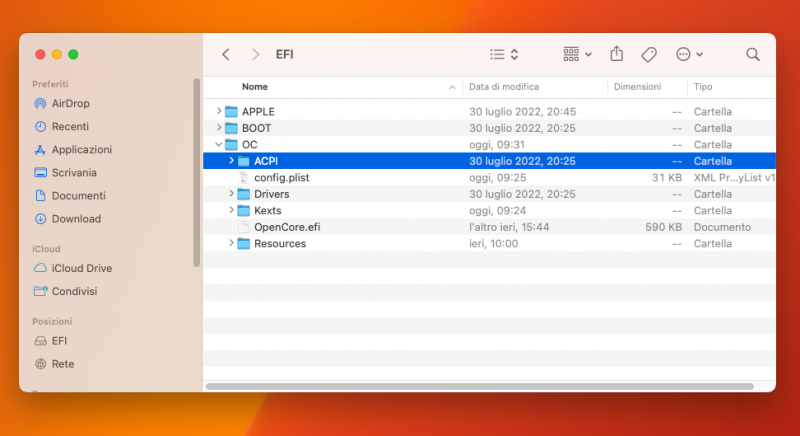Click the Search magnifier icon
The image size is (800, 436).
pyautogui.click(x=753, y=54)
